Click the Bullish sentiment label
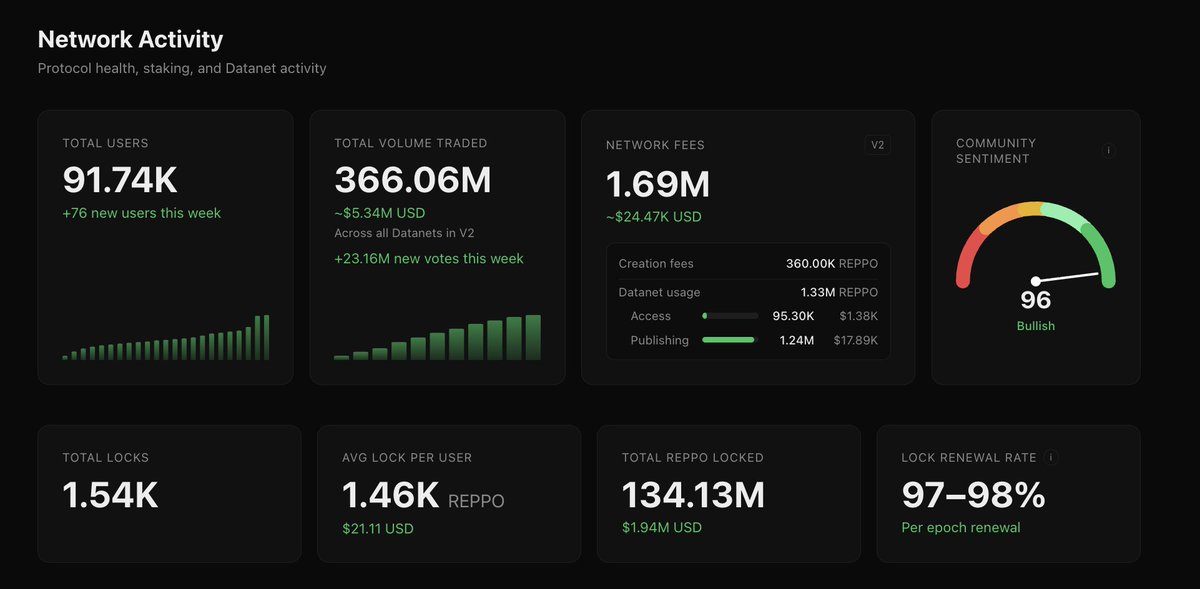 (x=1036, y=326)
